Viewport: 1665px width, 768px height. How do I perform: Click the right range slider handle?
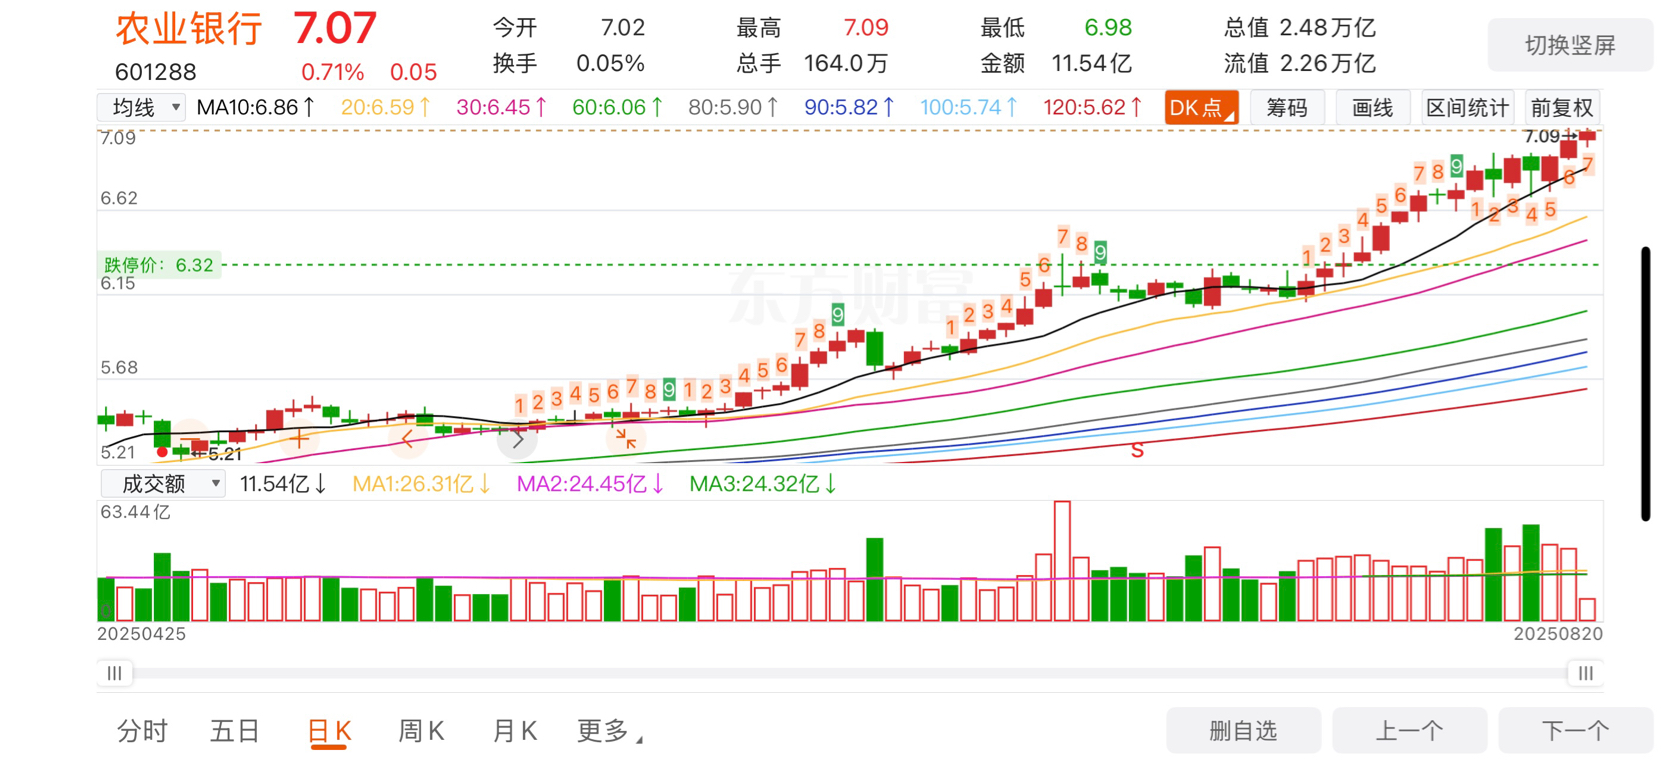(x=1586, y=673)
